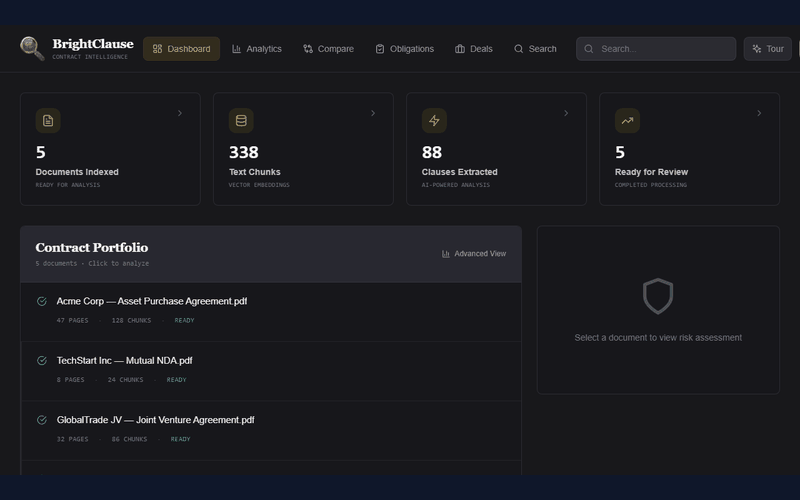Click the READY status for GlobalTrade JV

click(180, 439)
